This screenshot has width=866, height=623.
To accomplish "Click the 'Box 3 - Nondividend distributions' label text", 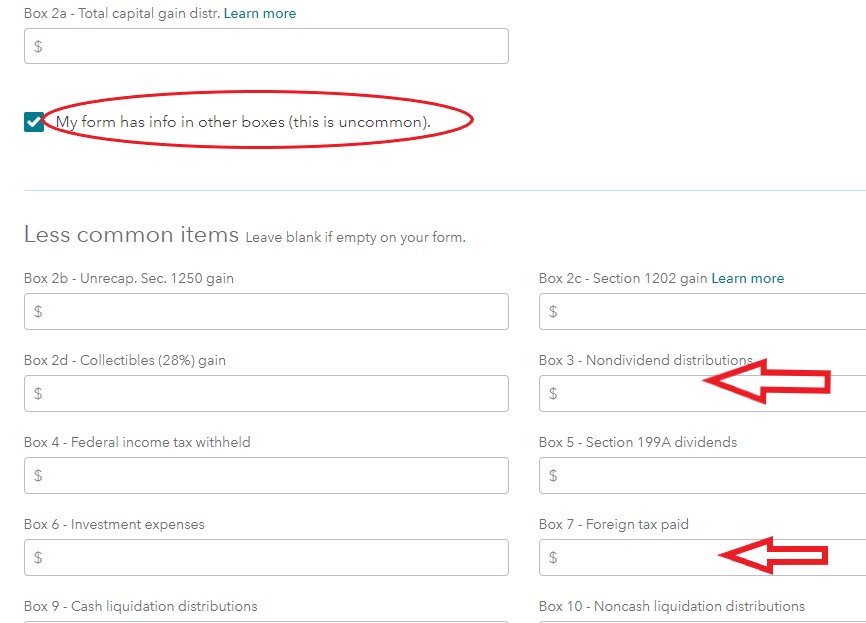I will [645, 360].
